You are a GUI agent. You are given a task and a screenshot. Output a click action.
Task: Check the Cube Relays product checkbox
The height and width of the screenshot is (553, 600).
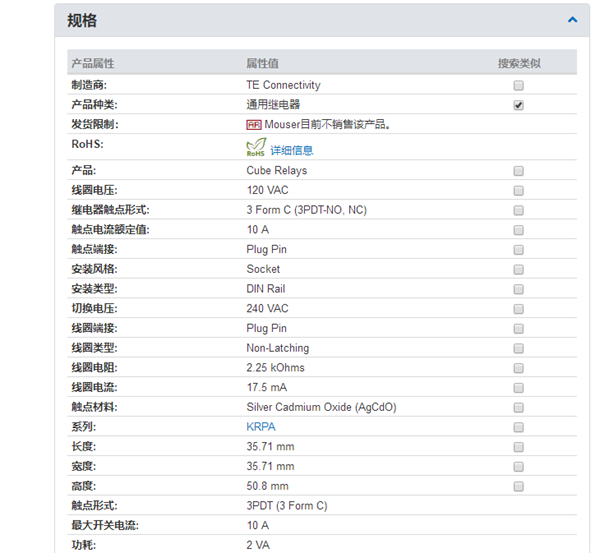coord(518,171)
